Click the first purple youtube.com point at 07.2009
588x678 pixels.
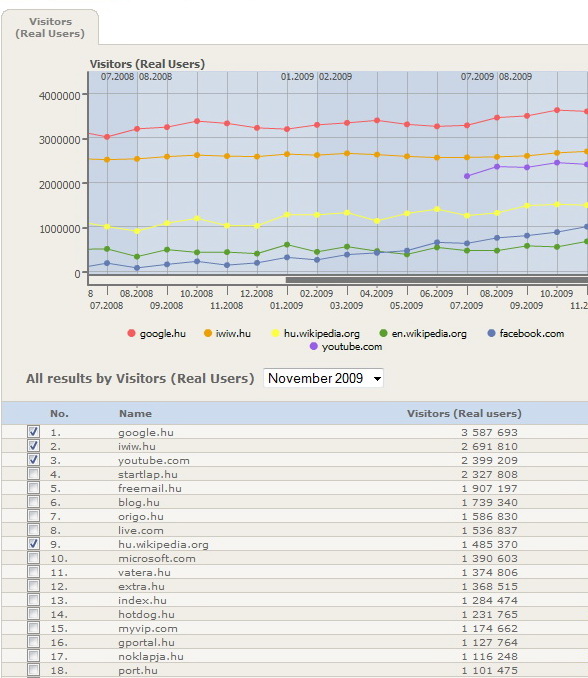tap(467, 176)
